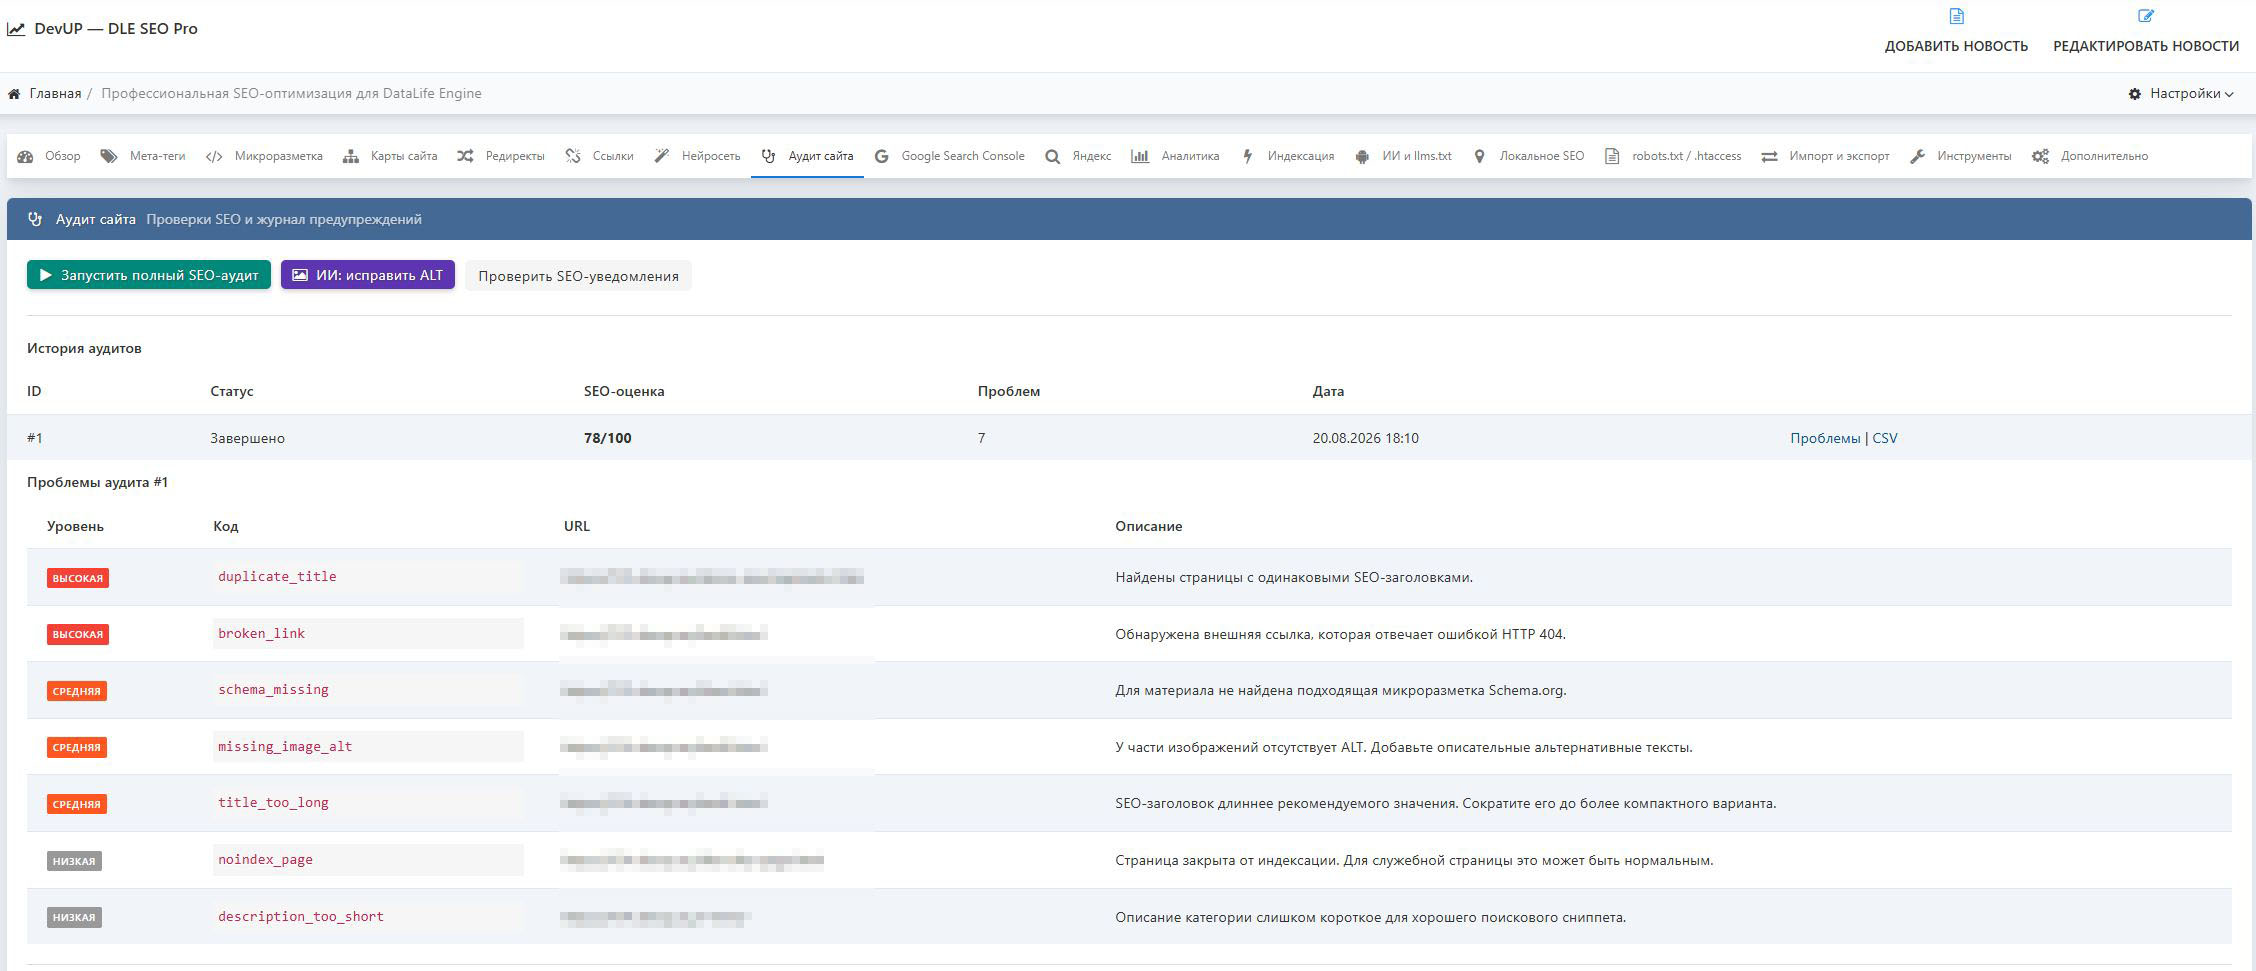Open the Инструменты tab
This screenshot has width=2256, height=971.
coord(1960,157)
